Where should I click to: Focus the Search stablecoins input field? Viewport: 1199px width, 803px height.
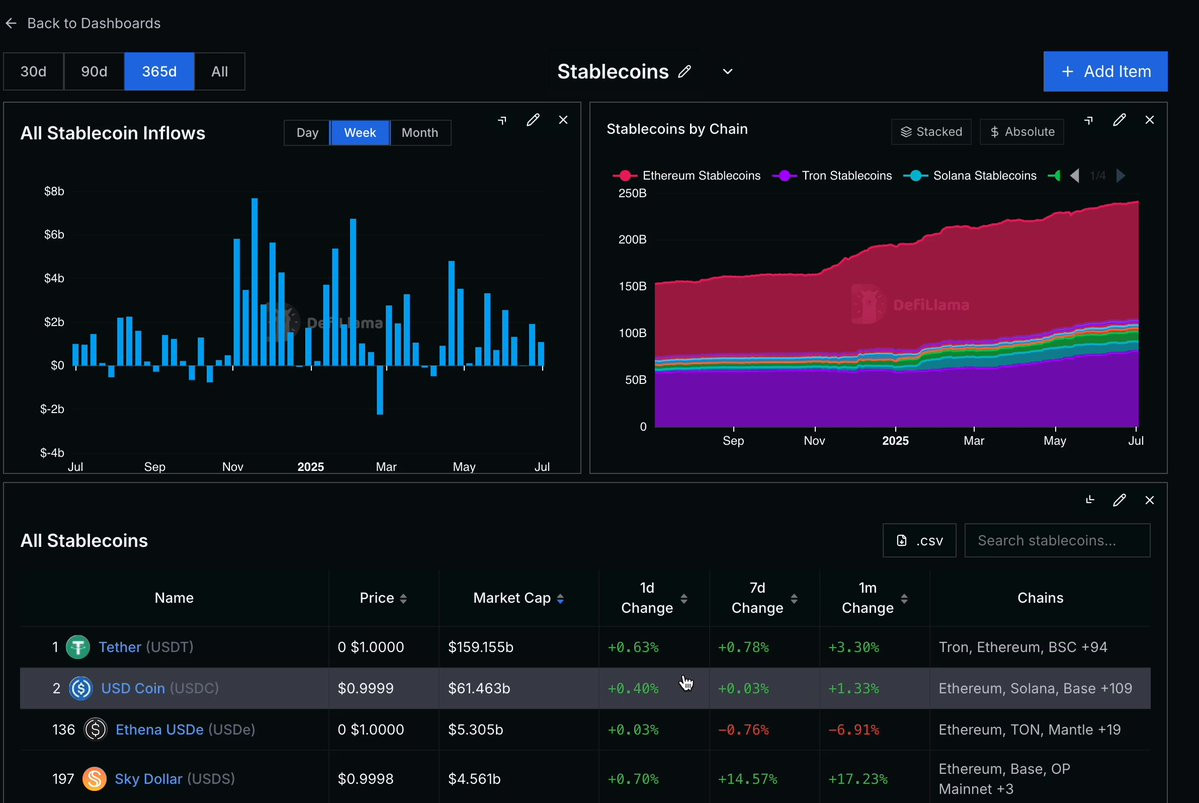[1057, 541]
